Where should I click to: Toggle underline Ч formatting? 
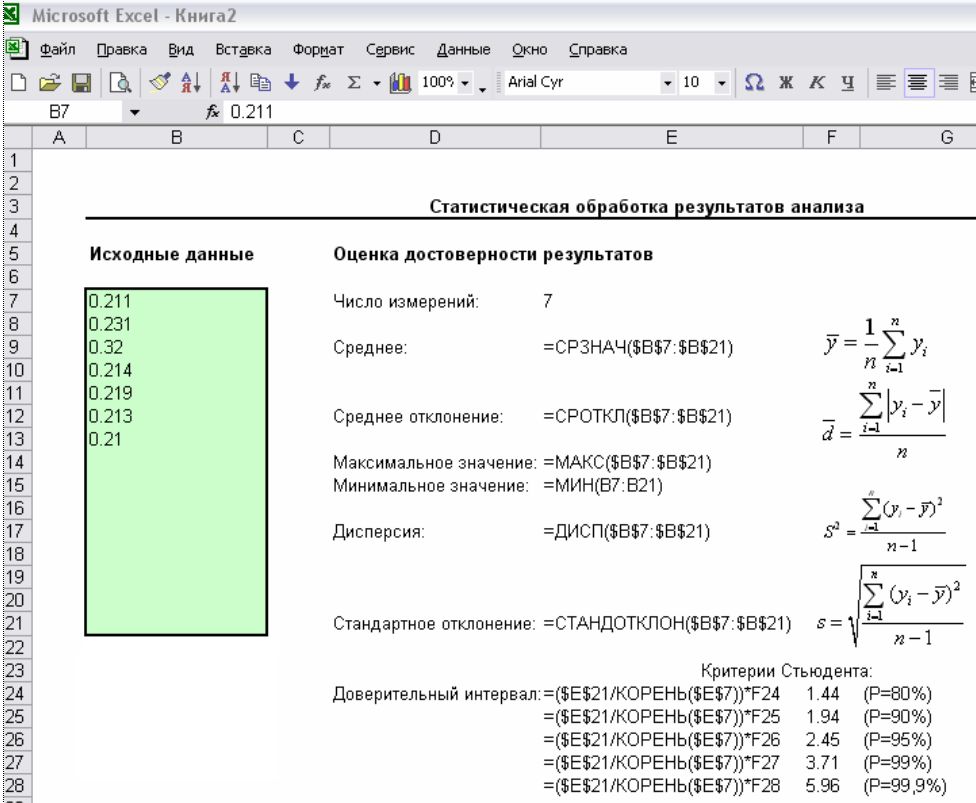pyautogui.click(x=848, y=82)
